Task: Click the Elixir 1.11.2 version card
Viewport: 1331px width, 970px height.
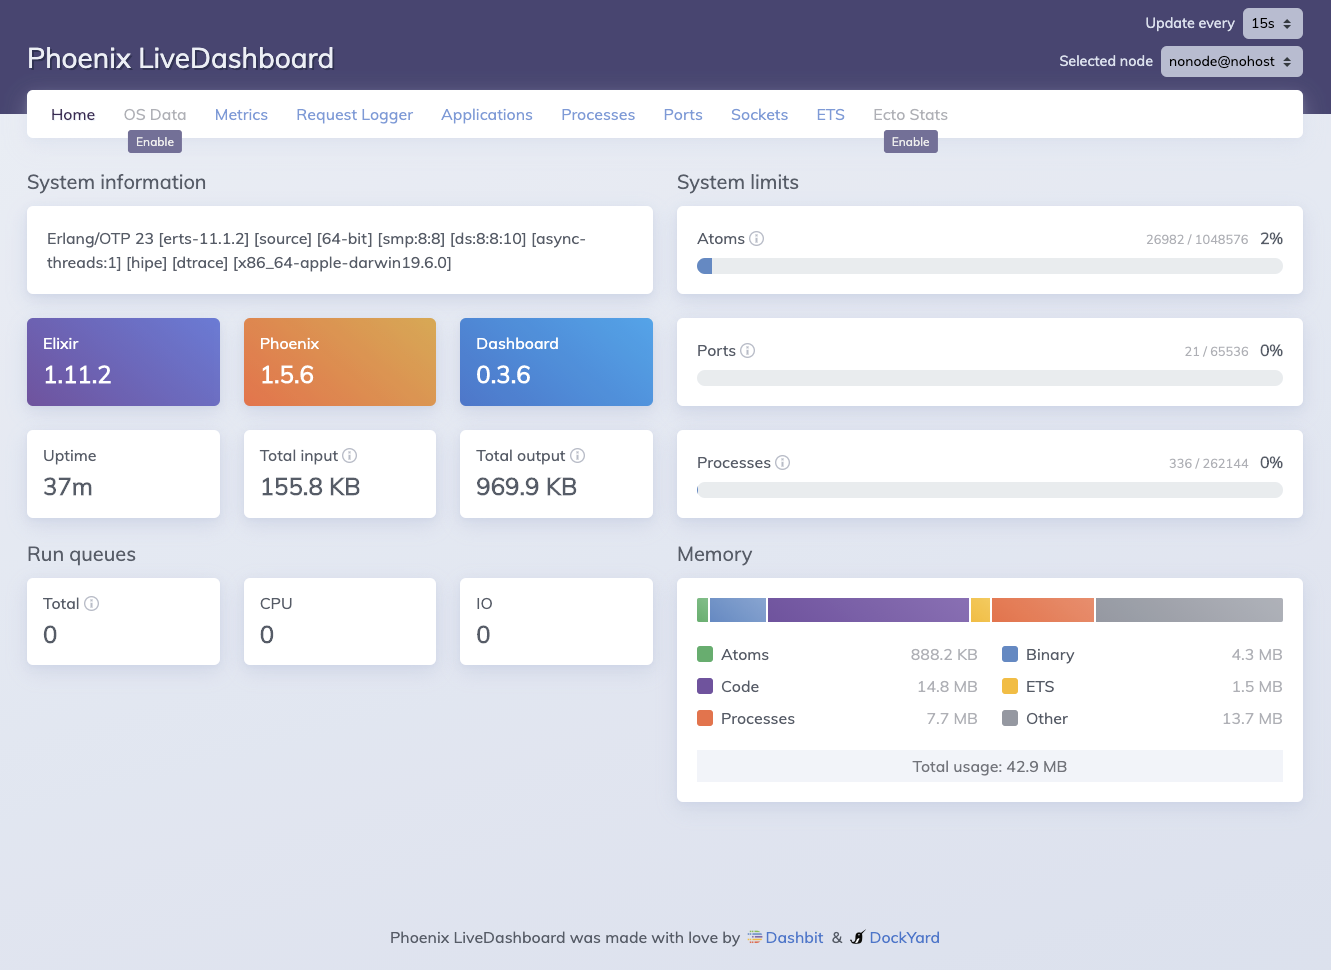Action: click(123, 362)
